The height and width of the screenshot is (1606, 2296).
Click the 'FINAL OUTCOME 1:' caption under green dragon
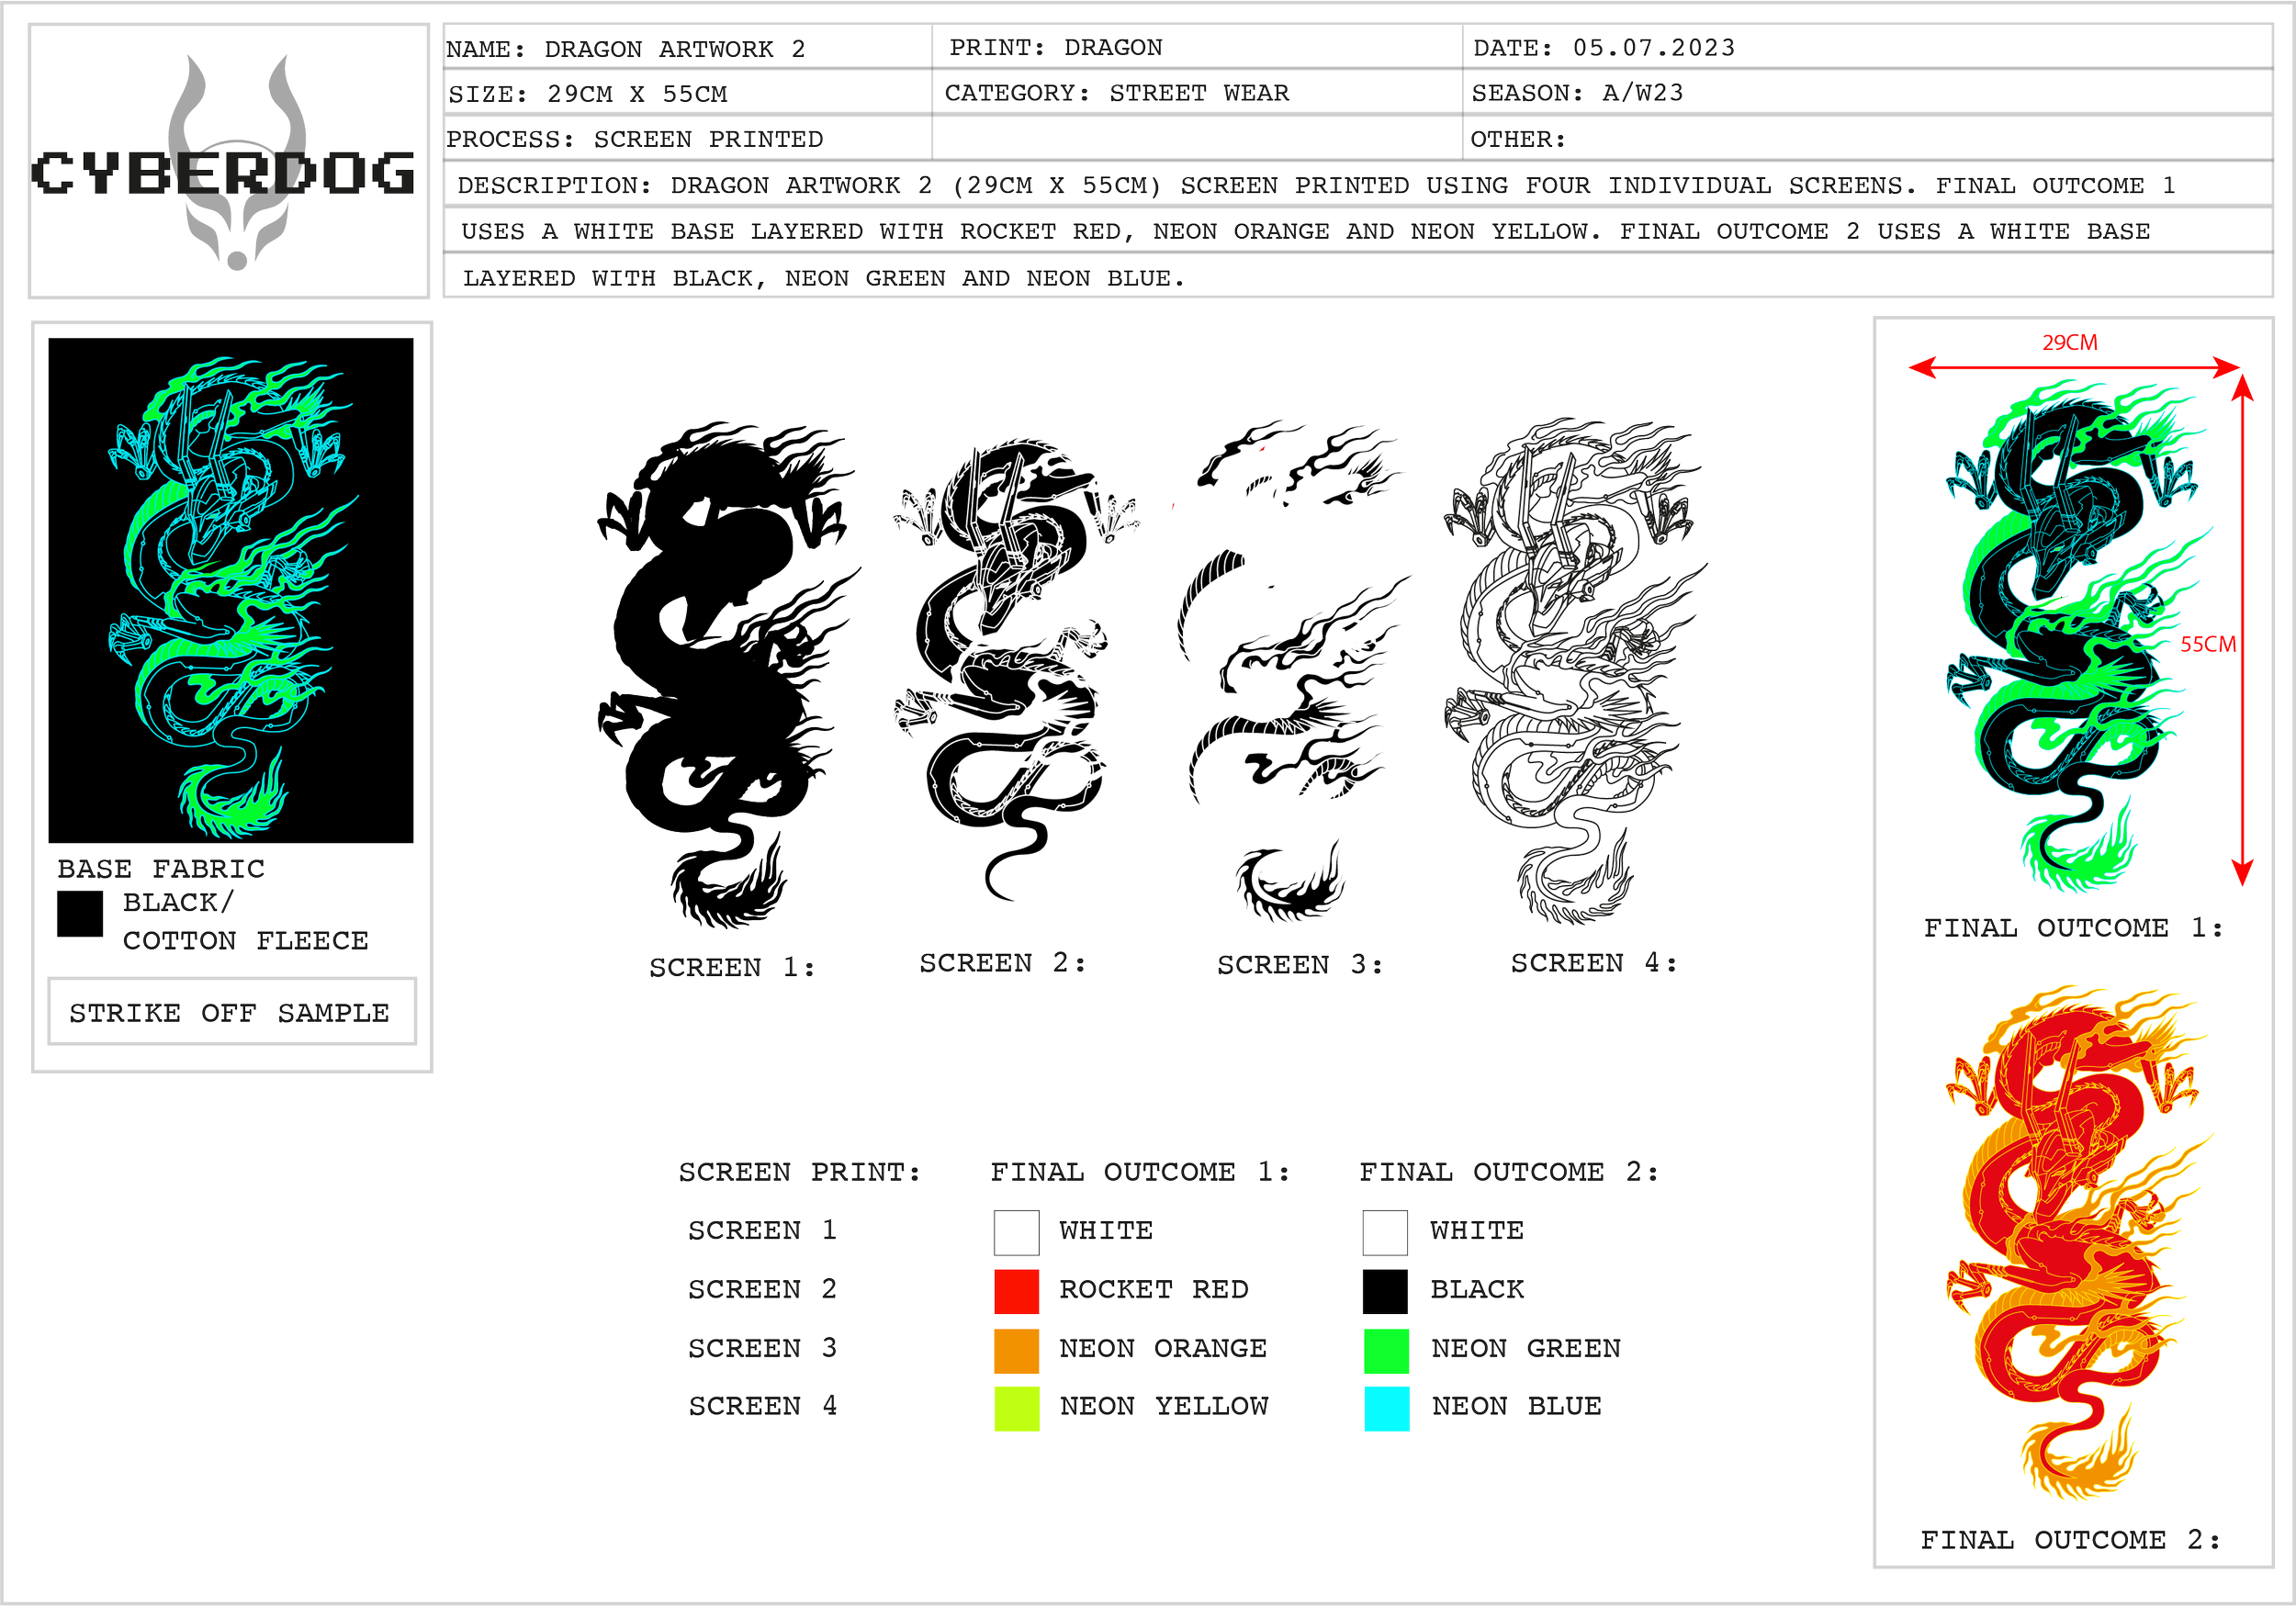(2074, 927)
